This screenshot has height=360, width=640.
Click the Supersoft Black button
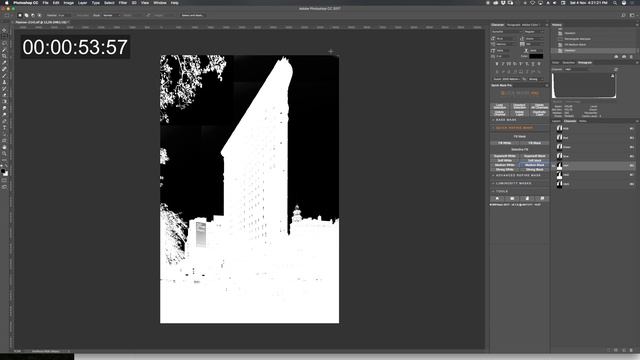point(534,156)
